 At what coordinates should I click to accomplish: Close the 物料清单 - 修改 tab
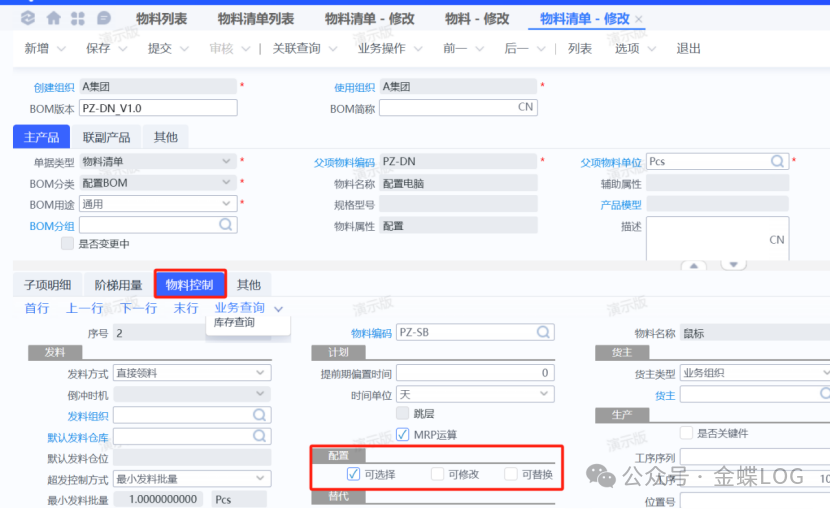639,20
